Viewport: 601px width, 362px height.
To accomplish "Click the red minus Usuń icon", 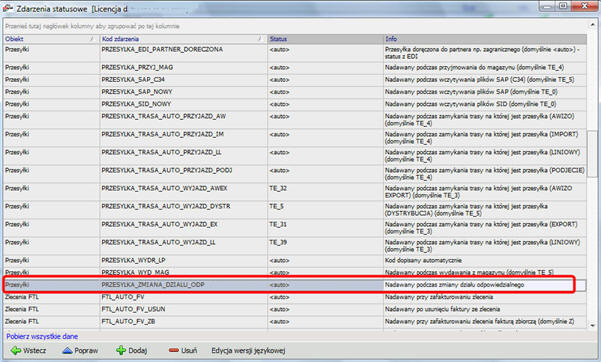I will click(x=174, y=350).
